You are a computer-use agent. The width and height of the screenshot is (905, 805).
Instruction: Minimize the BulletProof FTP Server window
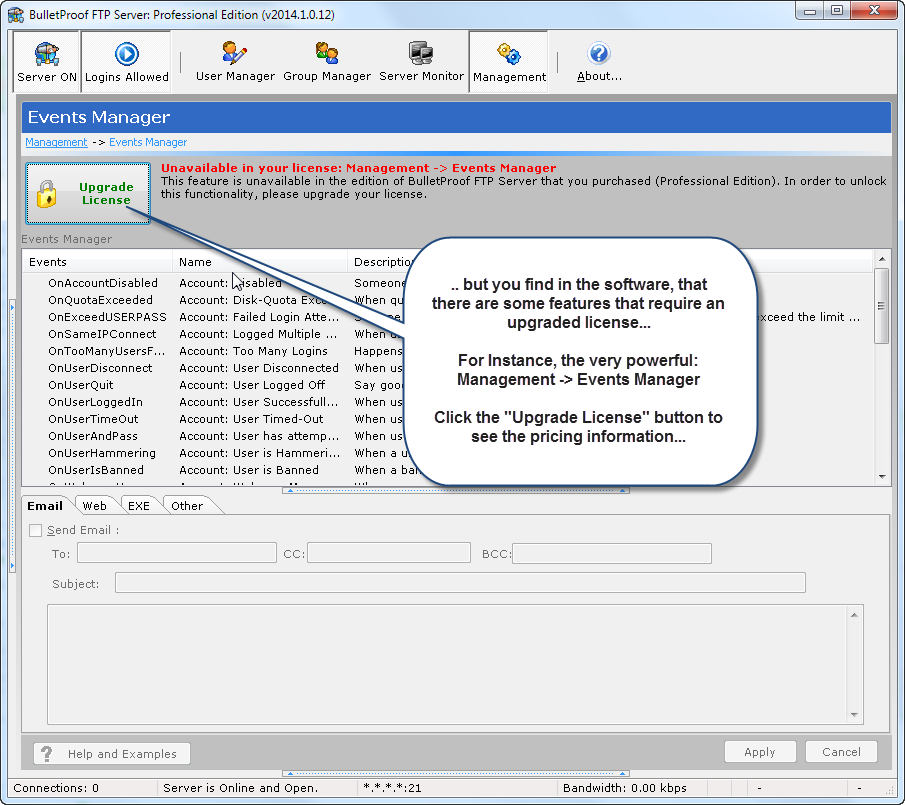click(x=810, y=11)
